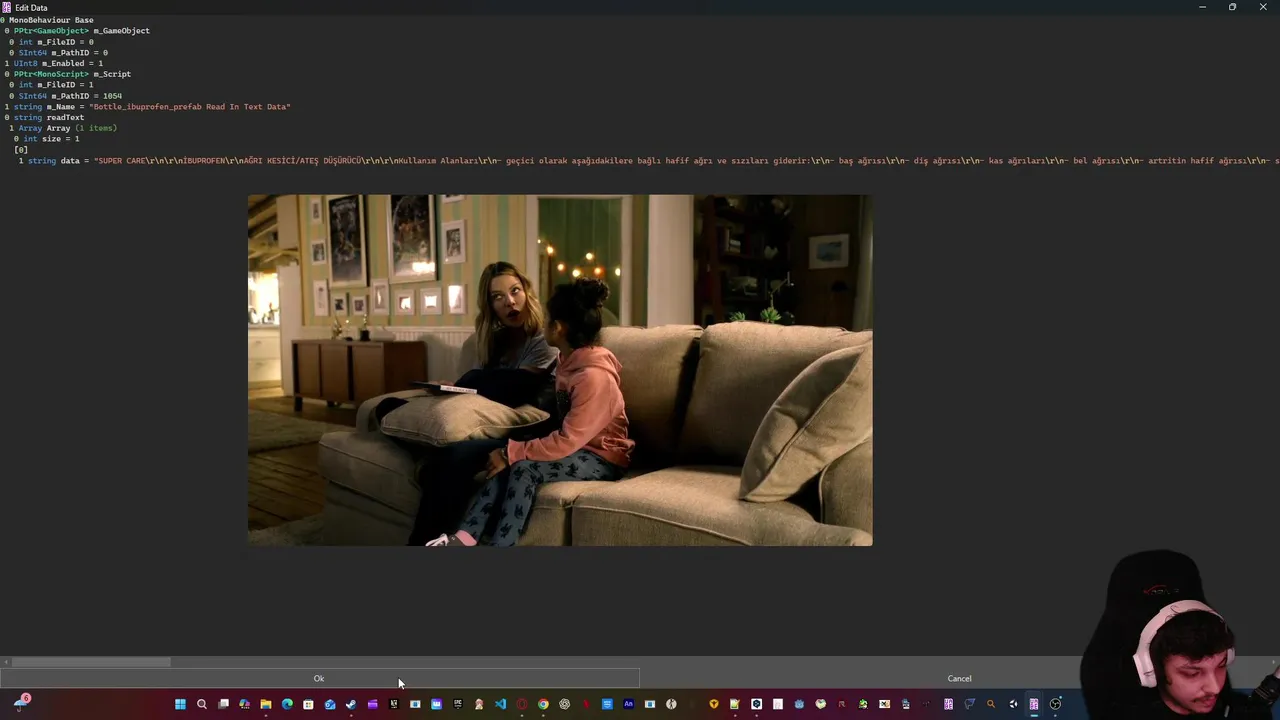The height and width of the screenshot is (720, 1280).
Task: Open Microsoft Edge from the taskbar
Action: pyautogui.click(x=287, y=704)
